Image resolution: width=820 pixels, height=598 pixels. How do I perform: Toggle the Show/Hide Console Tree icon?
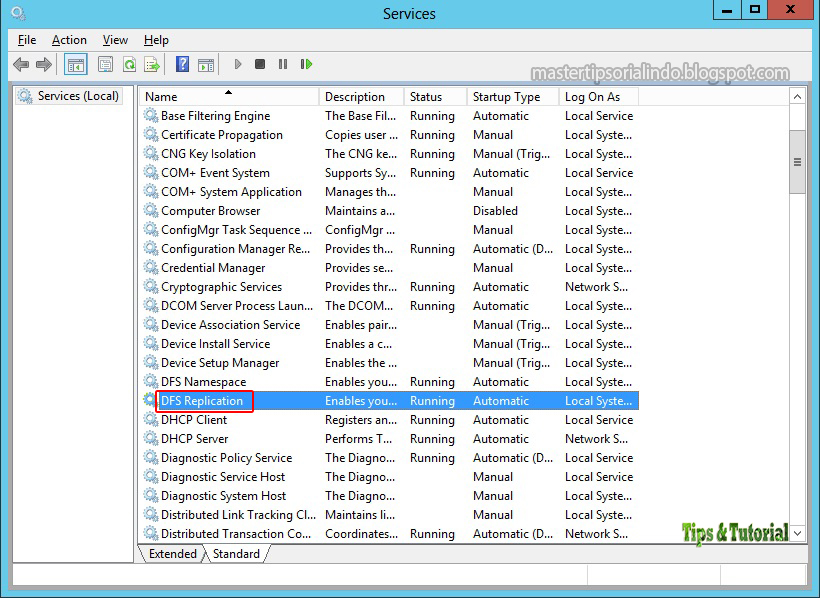75,64
